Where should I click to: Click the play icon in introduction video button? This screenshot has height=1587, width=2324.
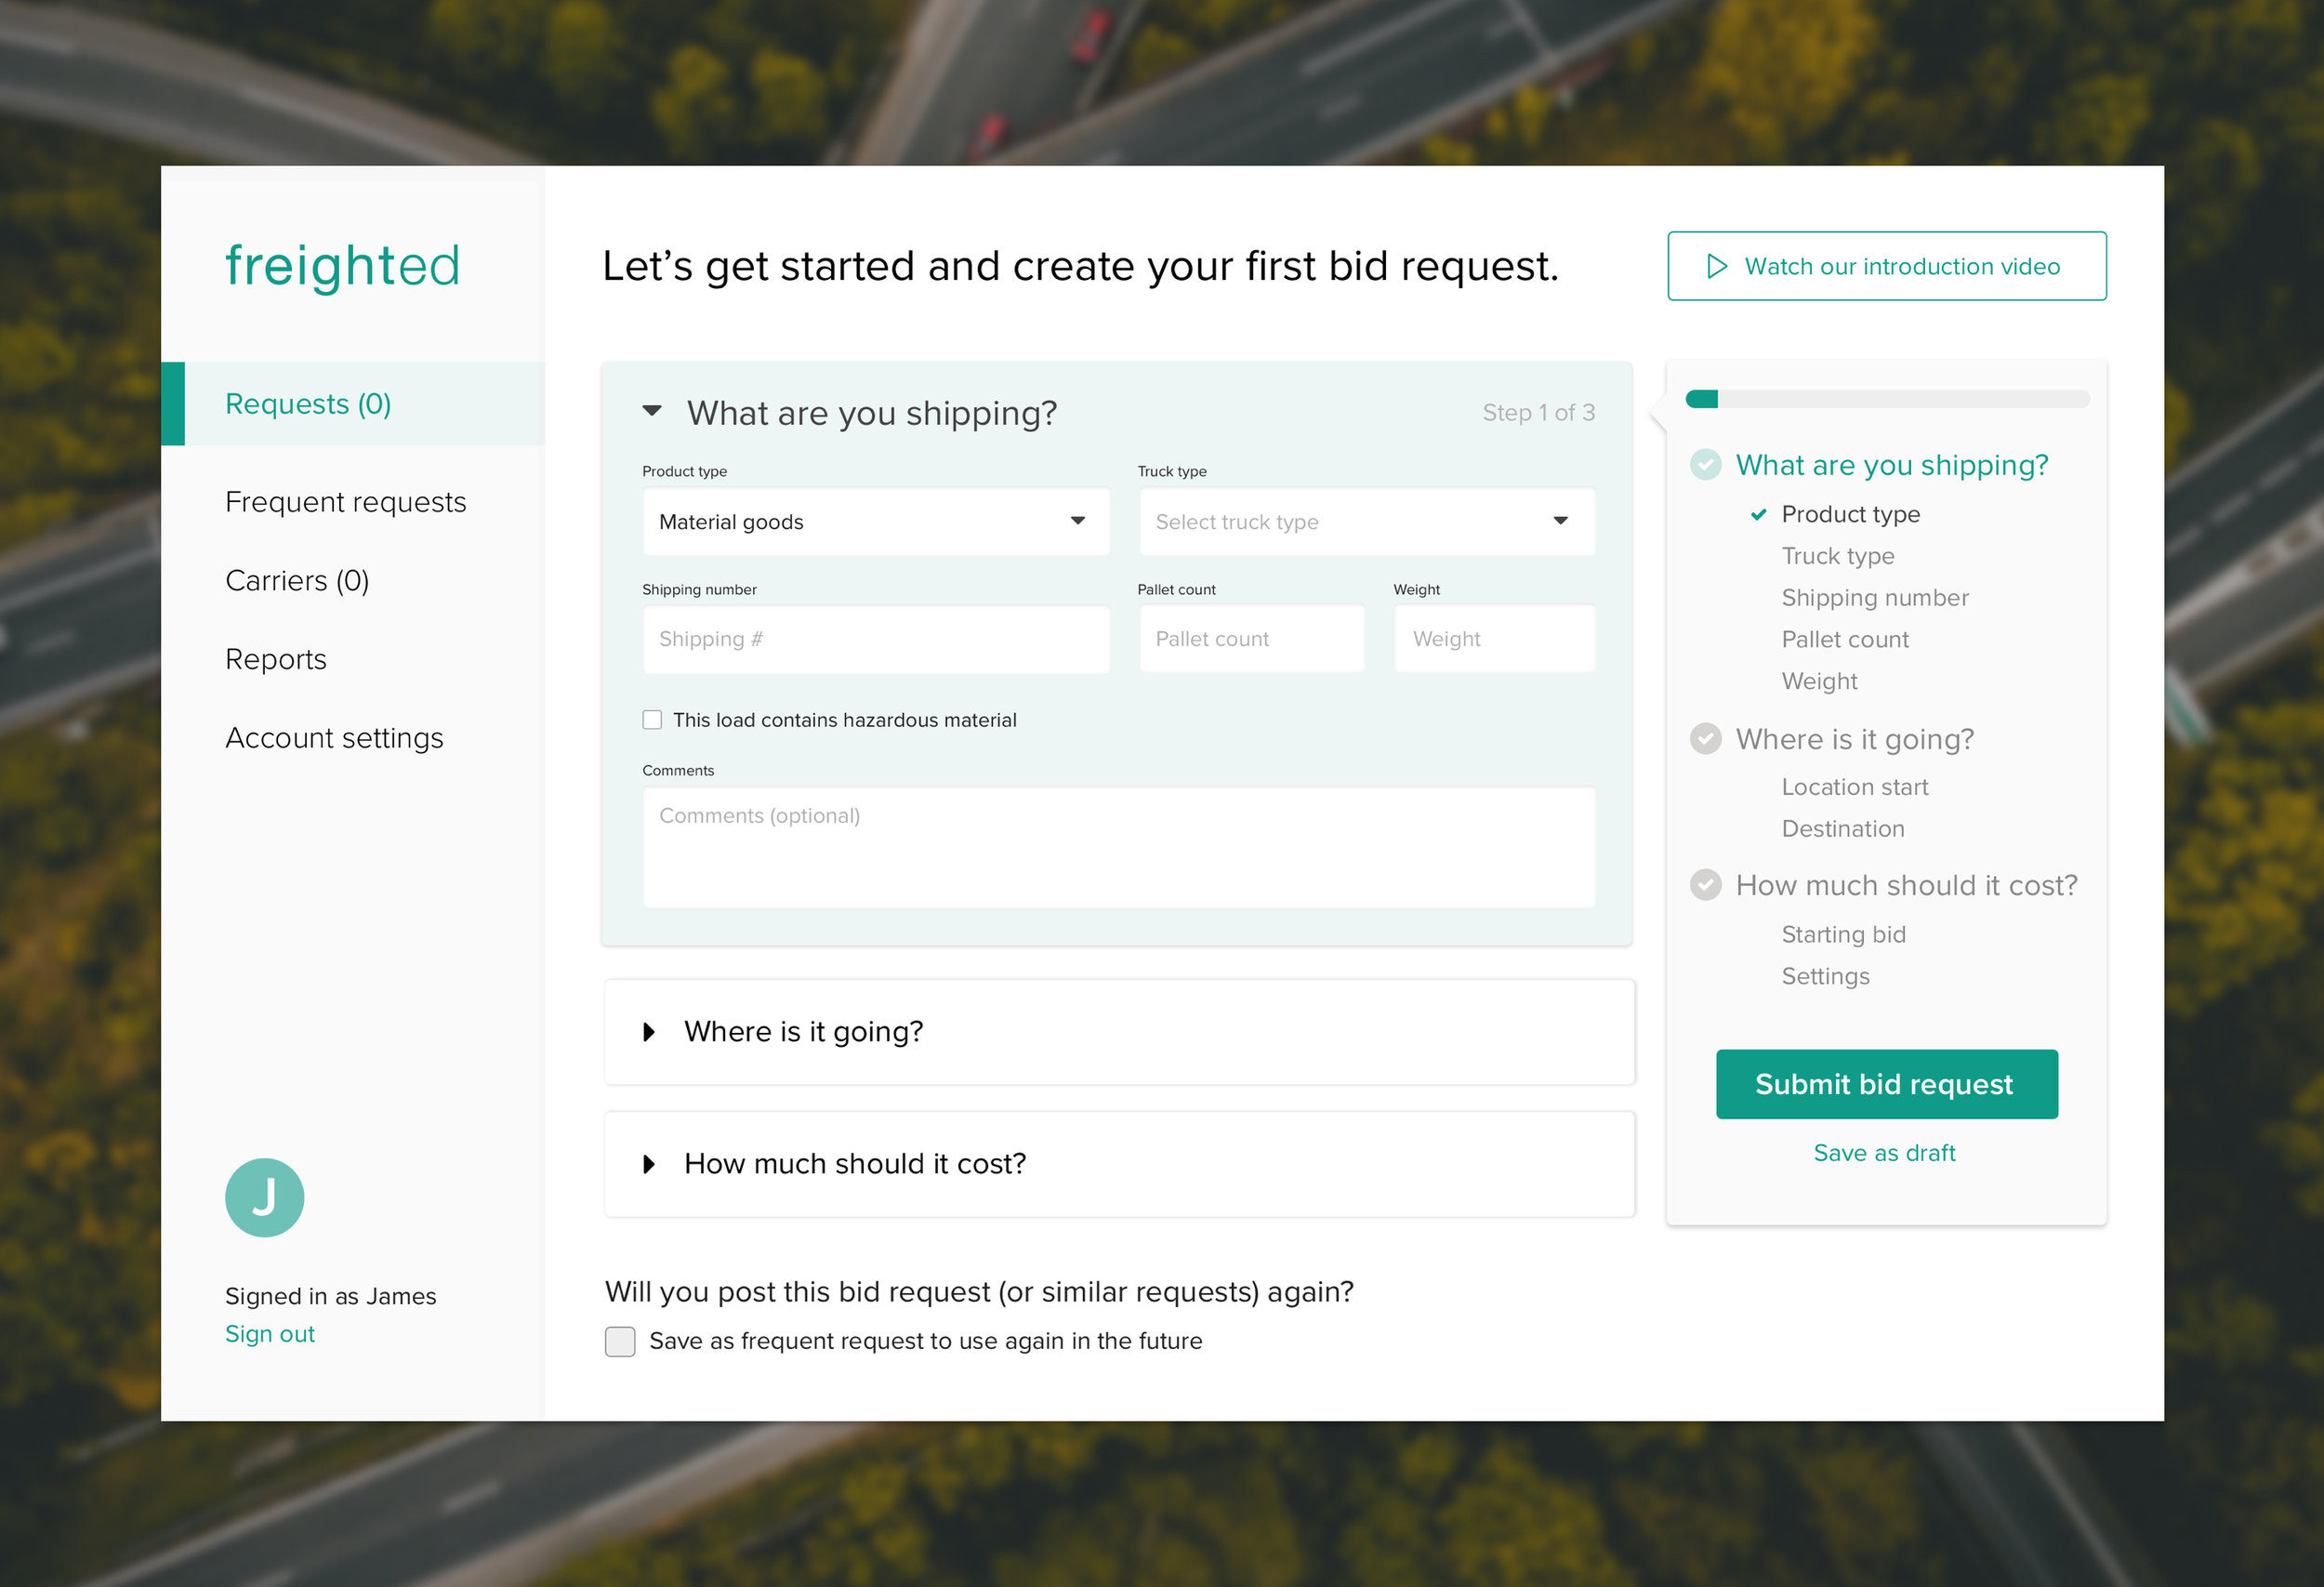pos(1717,266)
